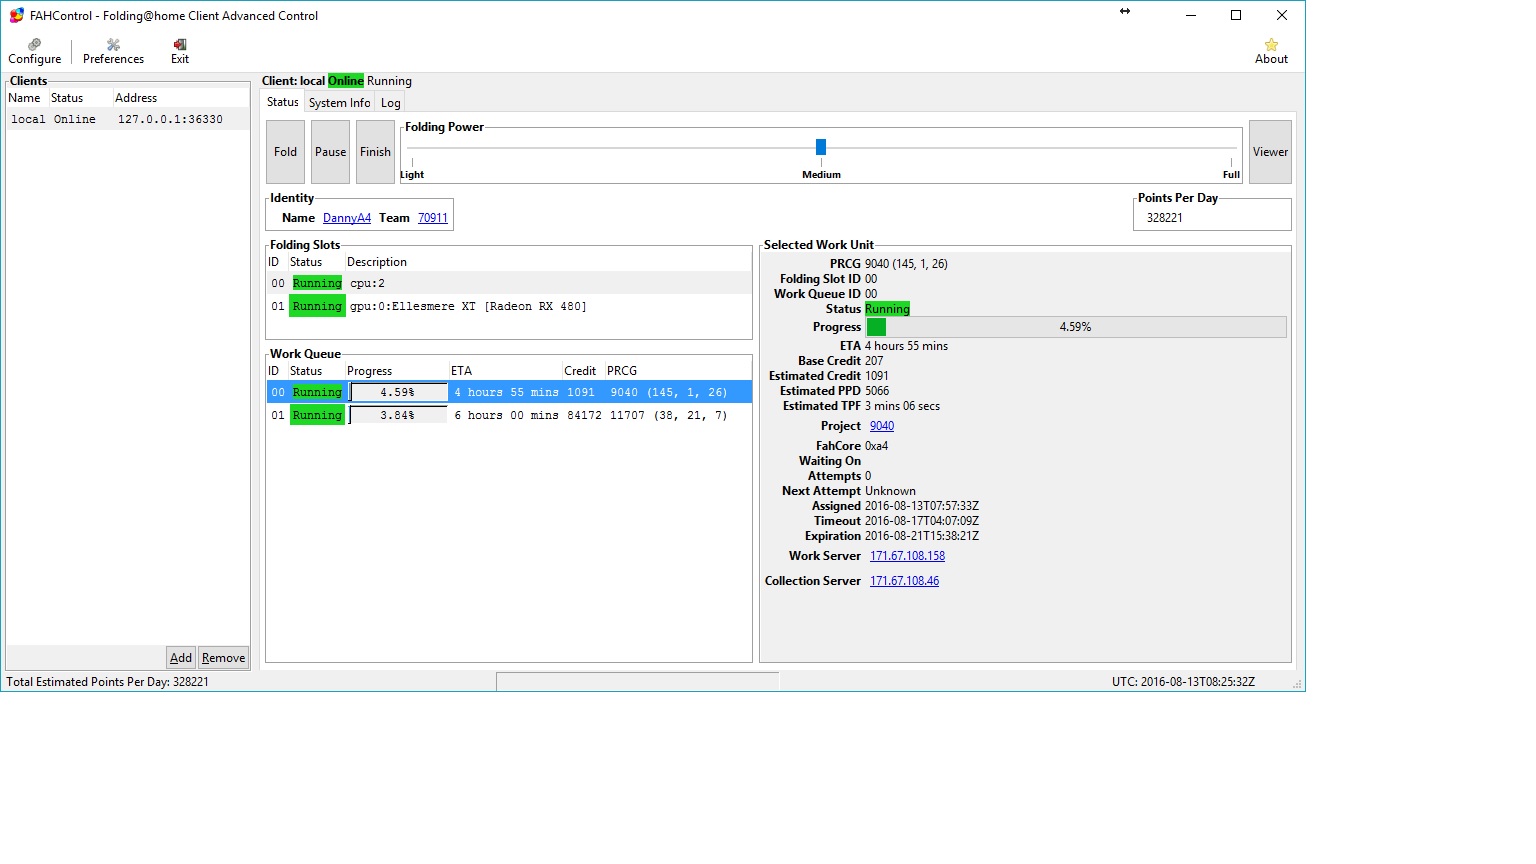Click the Expiration value 2016-08-21T15:38:21Z

click(x=922, y=536)
